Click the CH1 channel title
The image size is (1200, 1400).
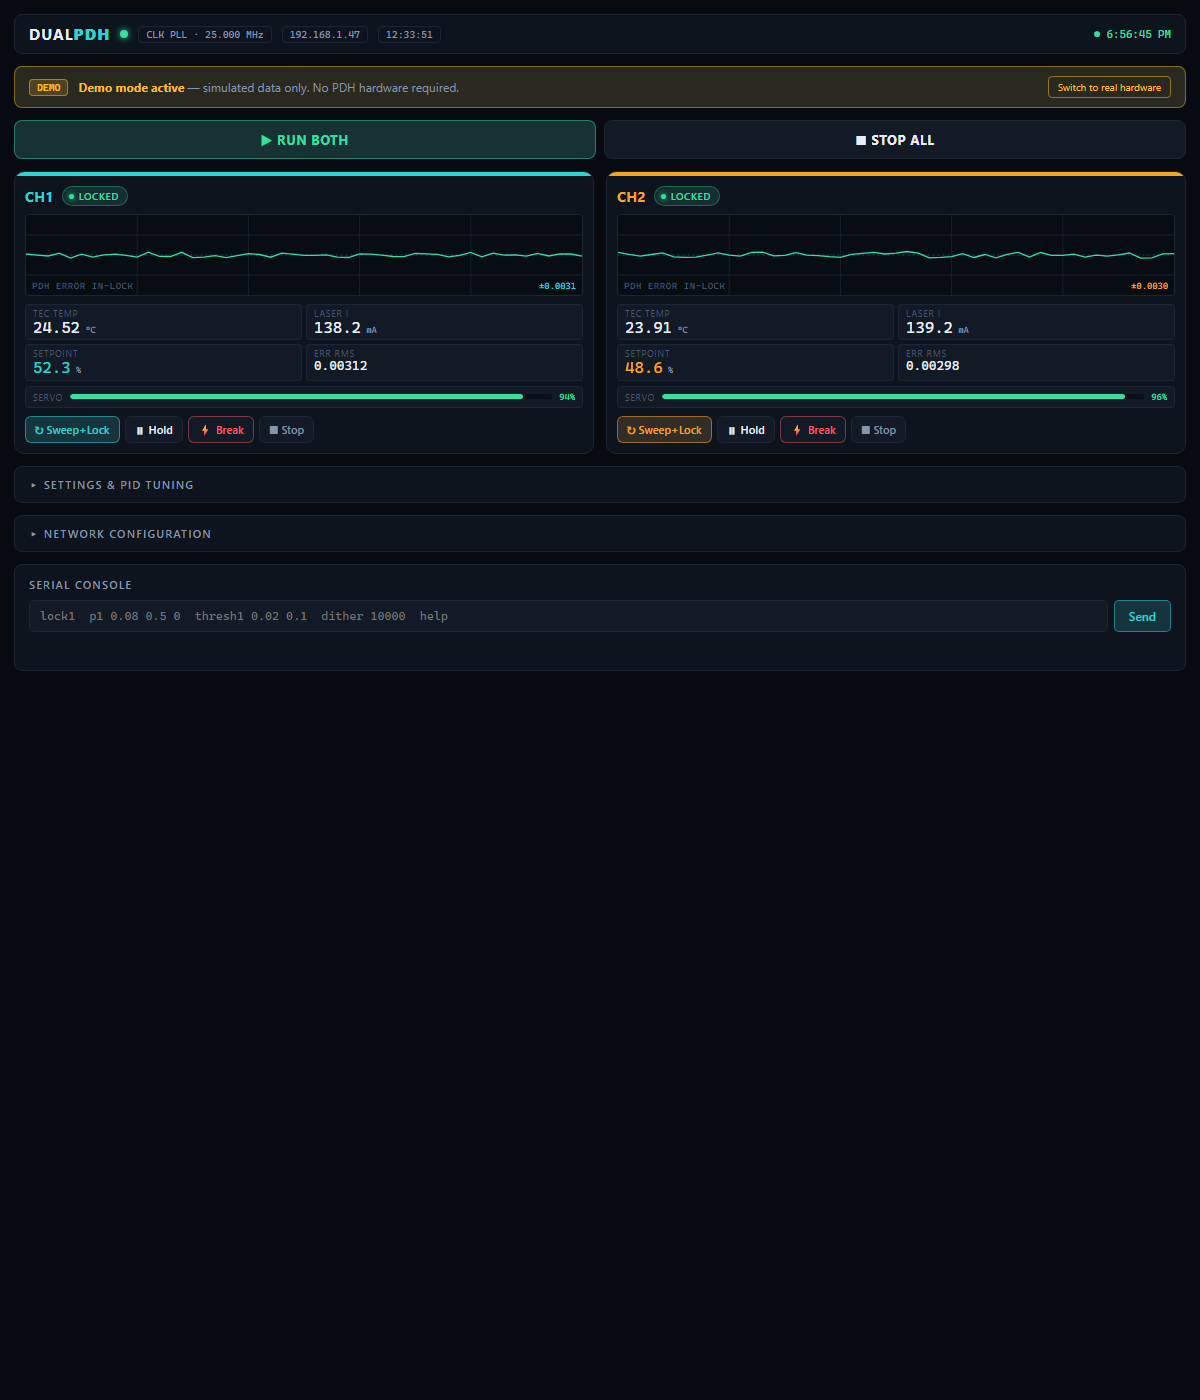pos(39,197)
